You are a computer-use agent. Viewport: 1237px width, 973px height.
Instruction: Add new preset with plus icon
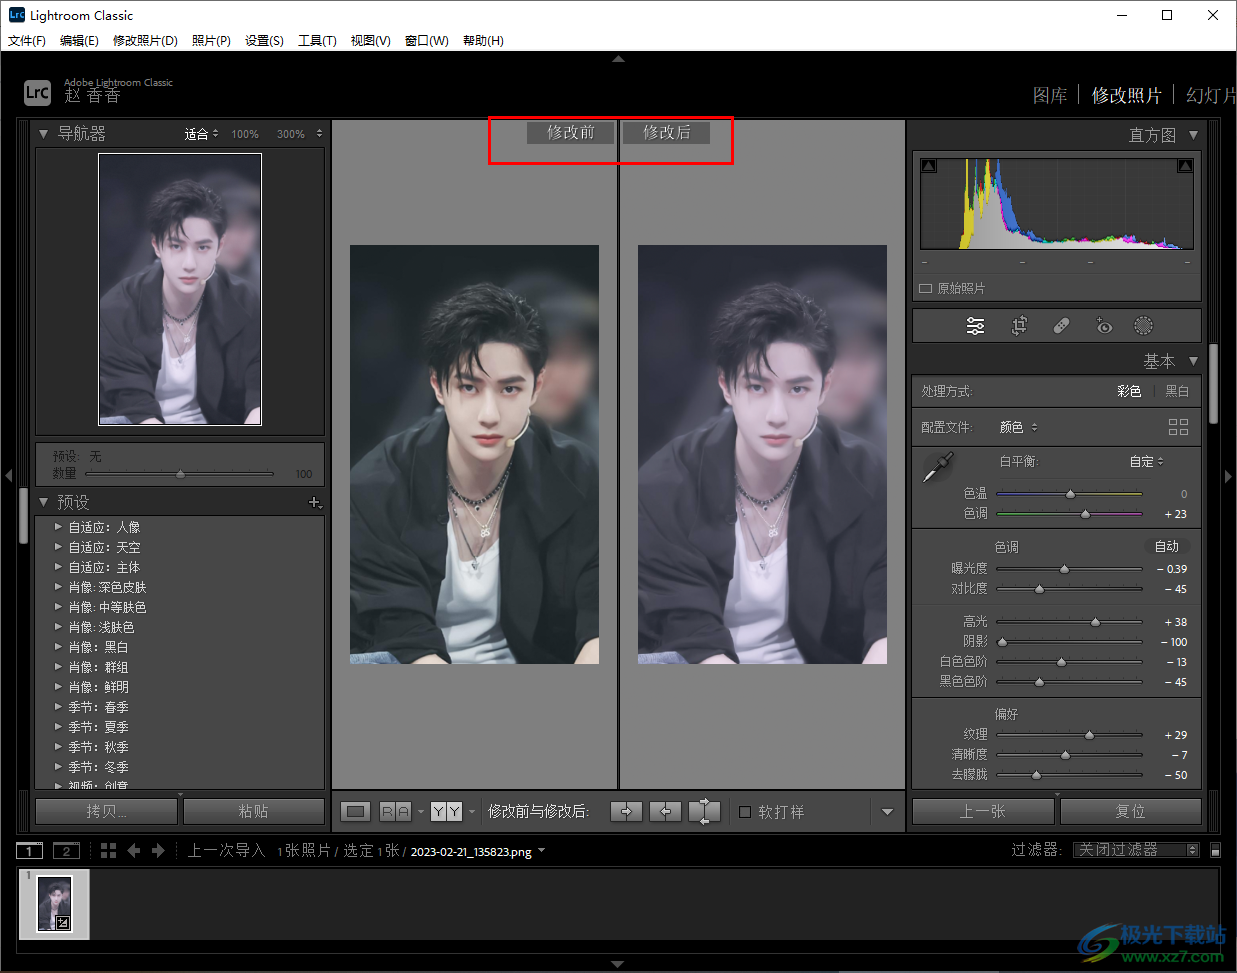(314, 502)
